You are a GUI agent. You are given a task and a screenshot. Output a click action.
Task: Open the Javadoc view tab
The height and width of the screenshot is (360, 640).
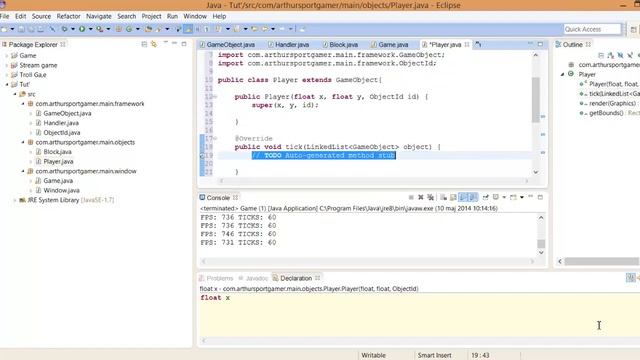(253, 278)
